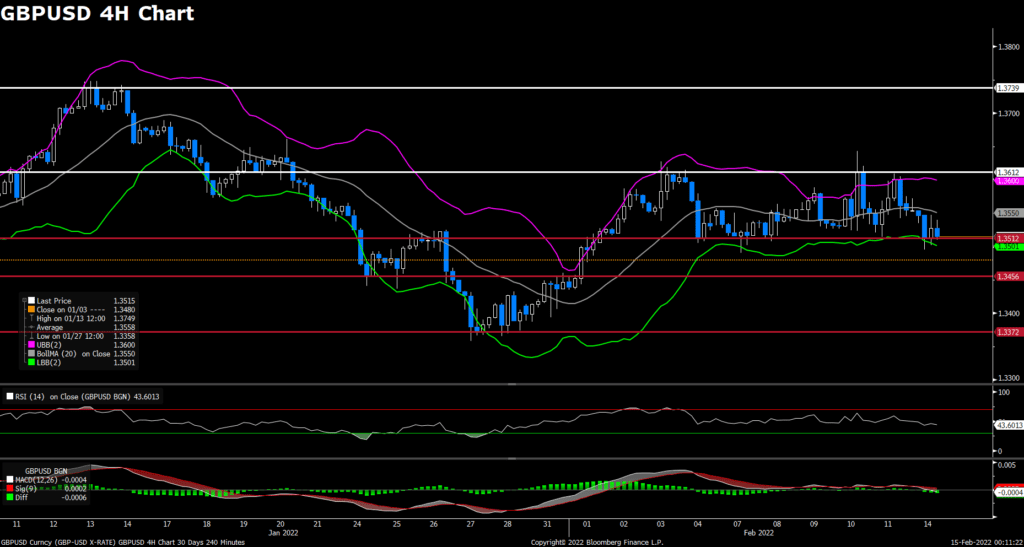Click the 'GBPUSD 4H Chart' title
Image resolution: width=1024 pixels, height=547 pixels.
coord(97,13)
